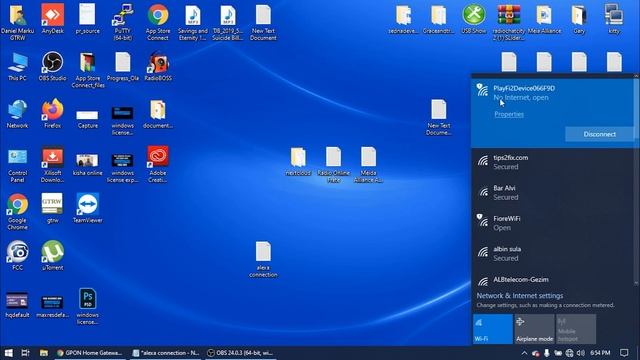Viewport: 640px width, 360px height.
Task: Open the Daniel Marku GTRW folder
Action: tap(17, 22)
